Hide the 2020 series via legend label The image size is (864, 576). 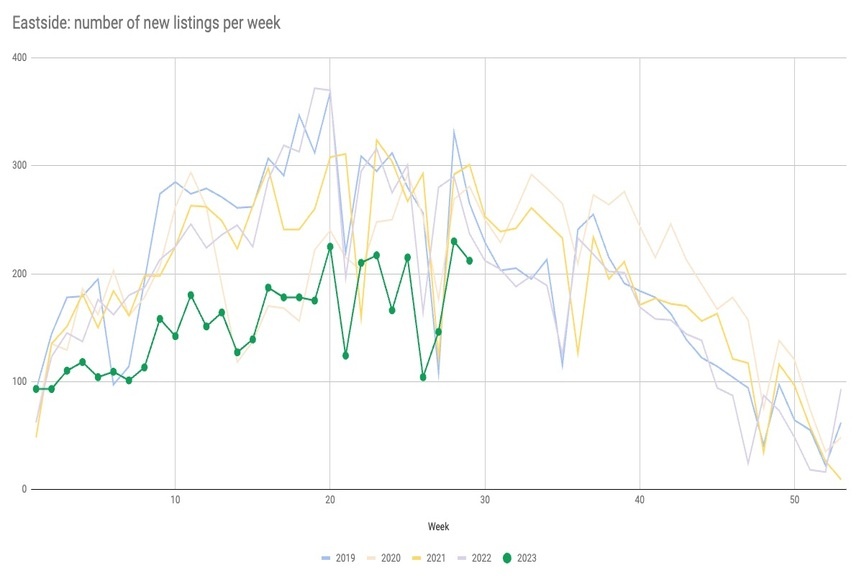pyautogui.click(x=392, y=558)
